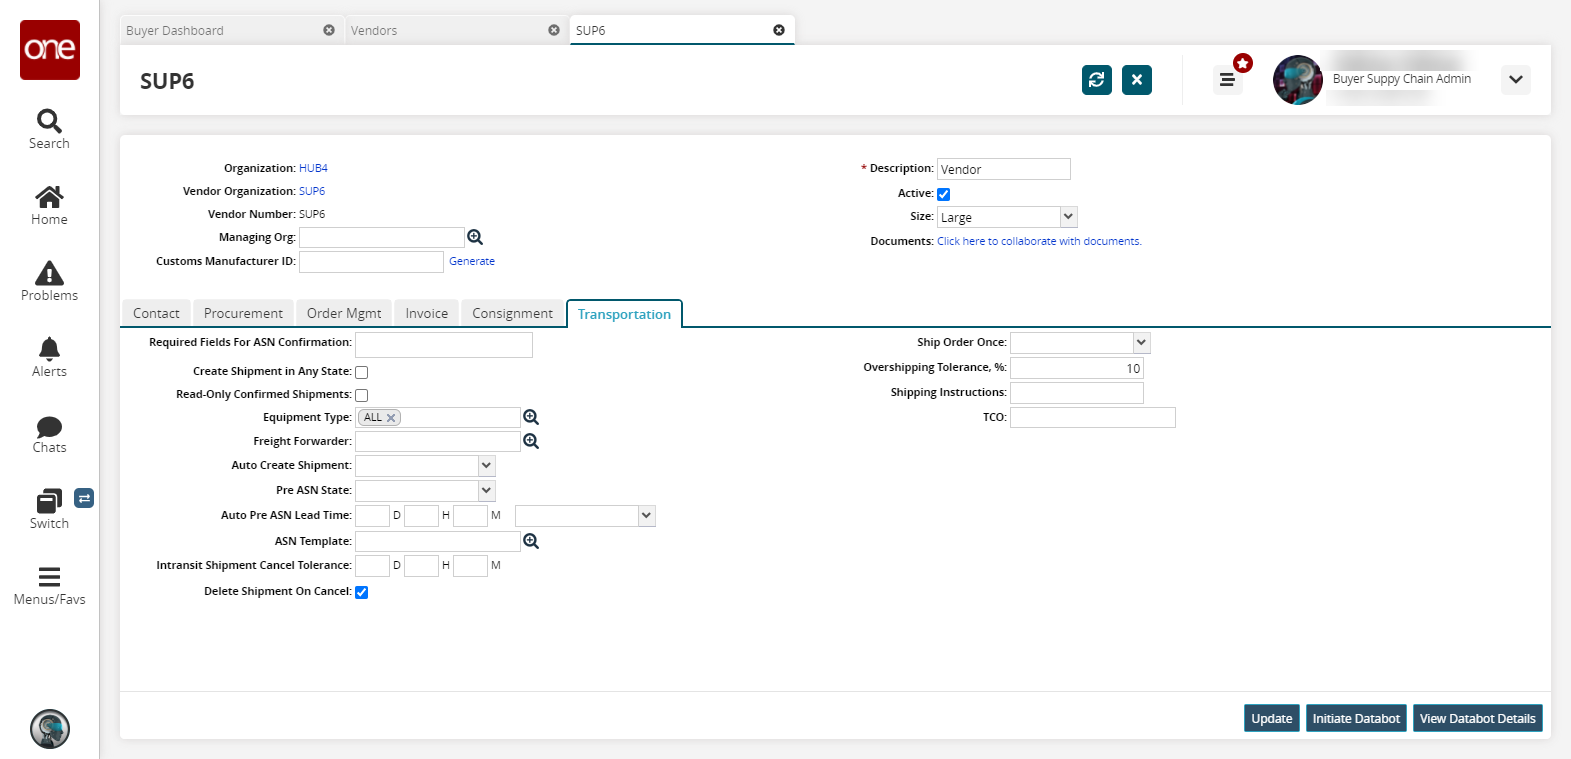The height and width of the screenshot is (759, 1571).
Task: Expand the Ship Order Once dropdown
Action: point(1141,343)
